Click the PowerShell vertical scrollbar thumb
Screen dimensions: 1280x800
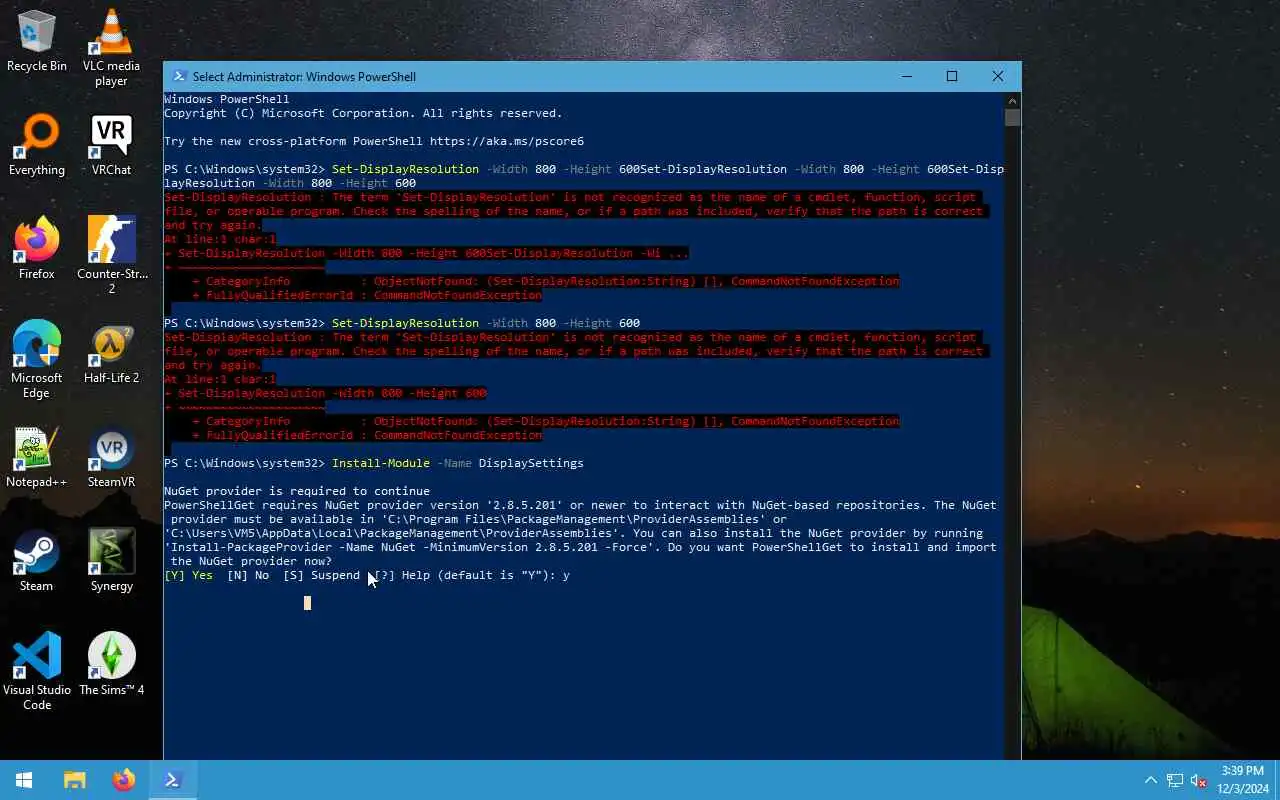1013,117
